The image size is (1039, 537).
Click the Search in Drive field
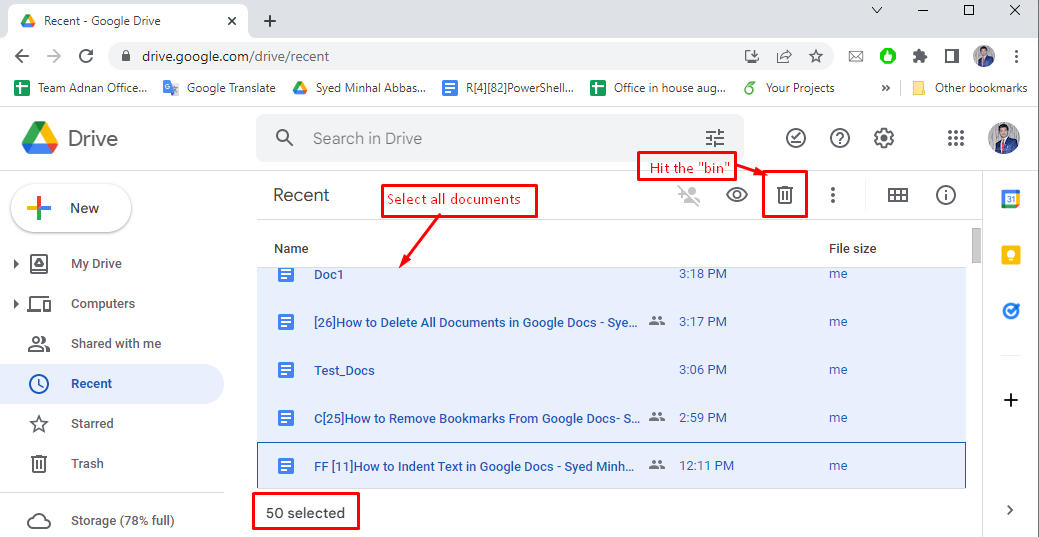[x=500, y=138]
